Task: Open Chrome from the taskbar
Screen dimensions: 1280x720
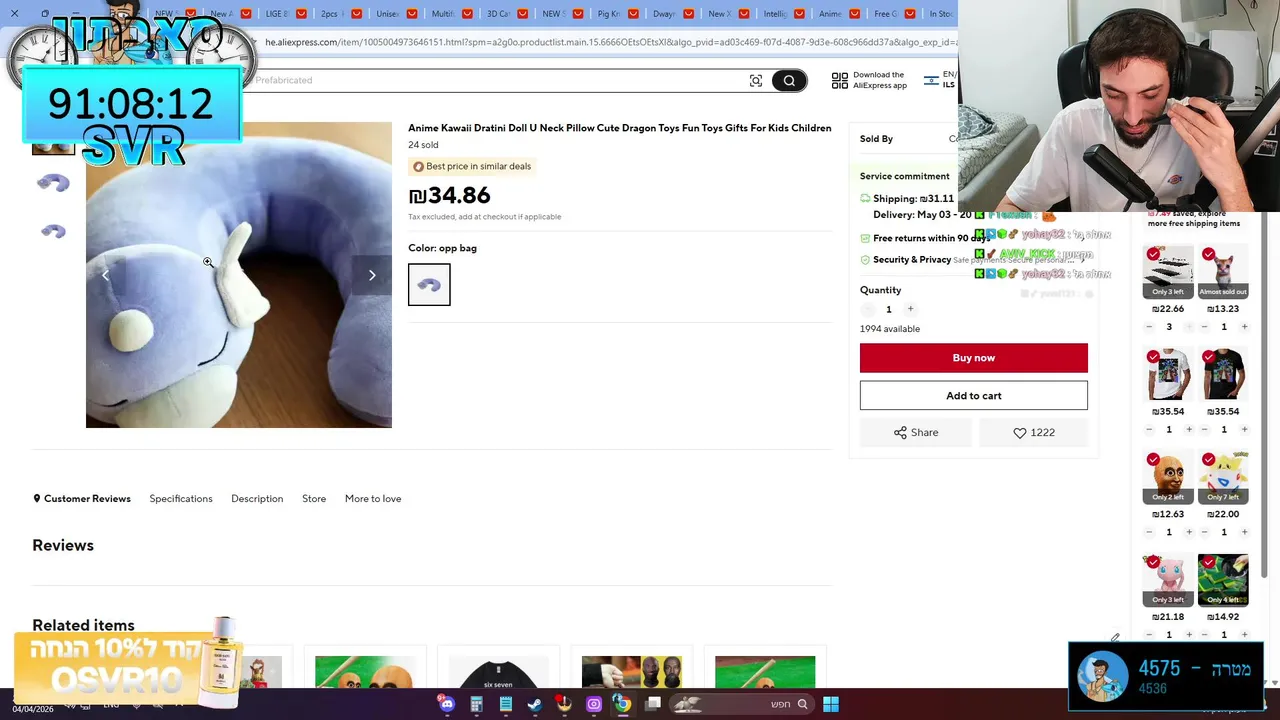Action: coord(623,704)
